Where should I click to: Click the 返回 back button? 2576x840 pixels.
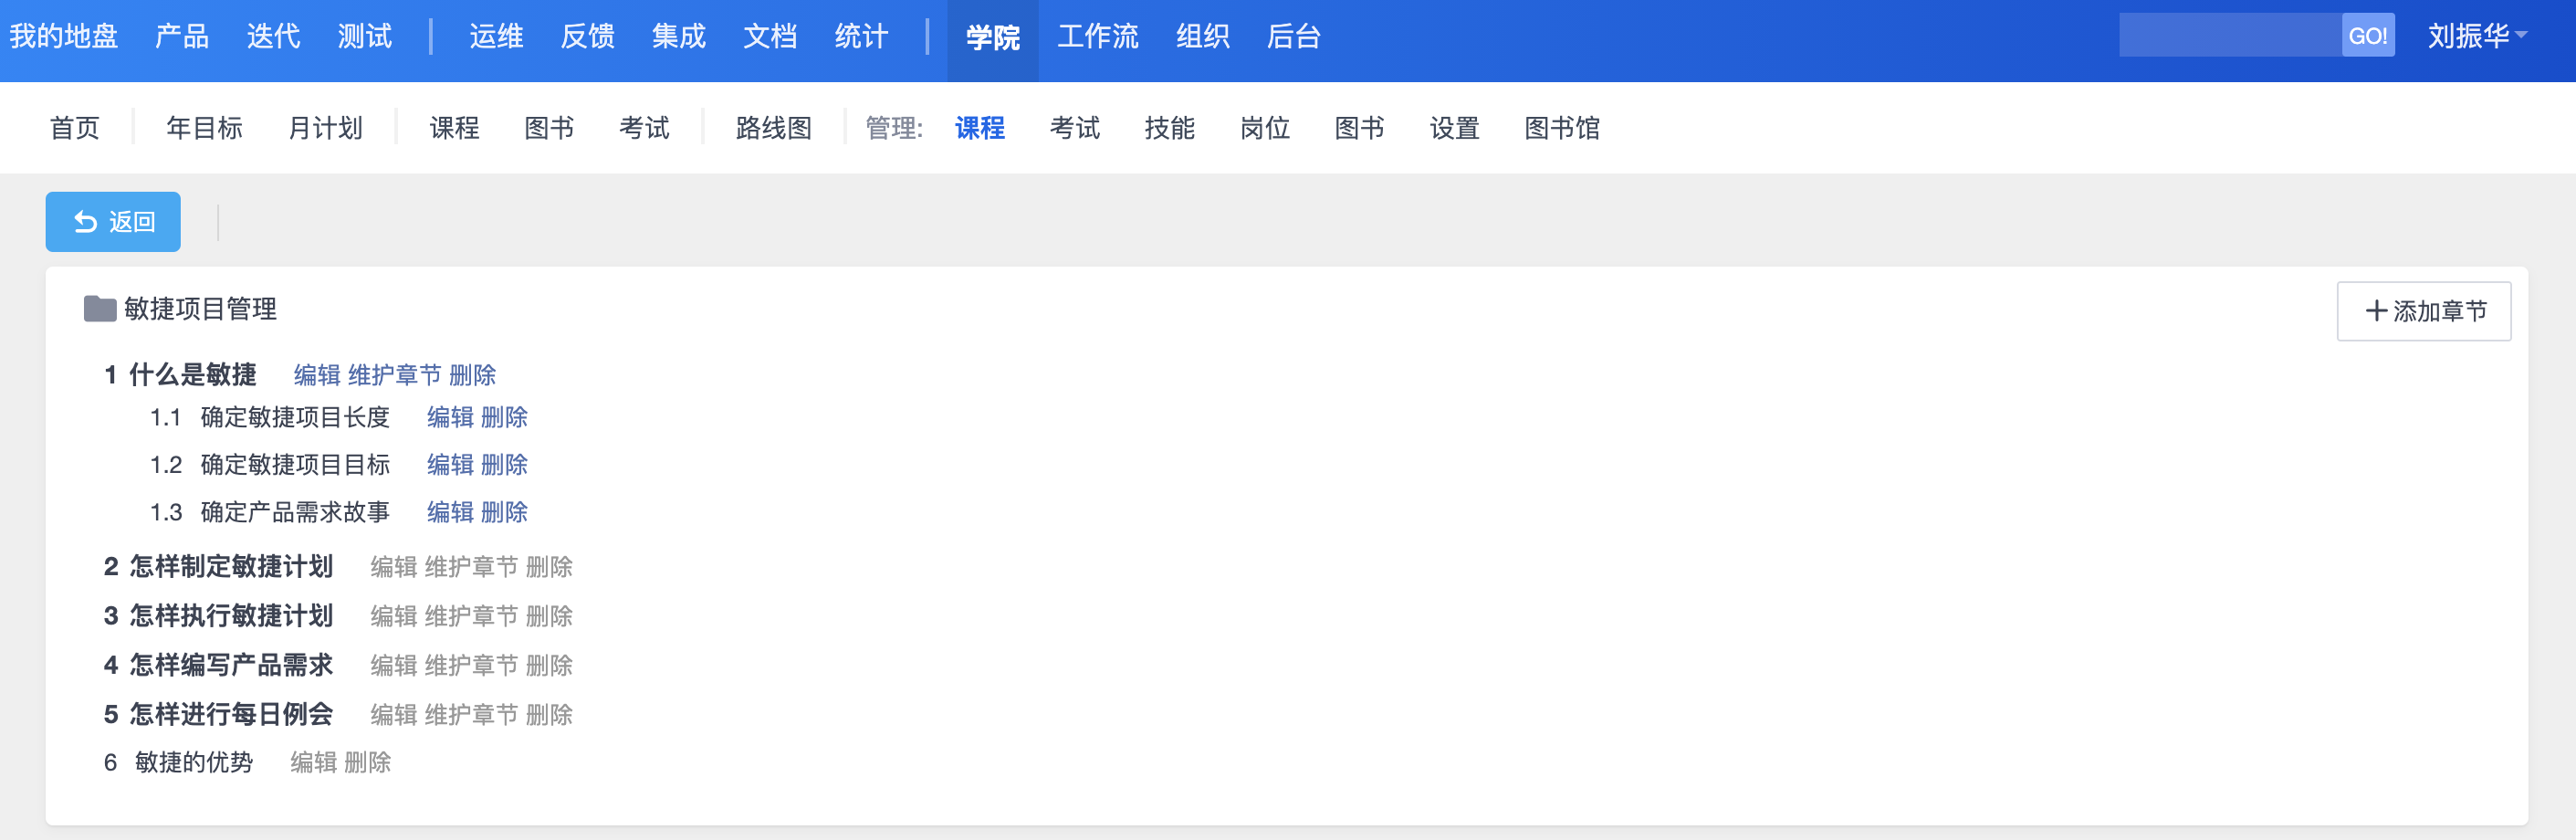pos(113,222)
